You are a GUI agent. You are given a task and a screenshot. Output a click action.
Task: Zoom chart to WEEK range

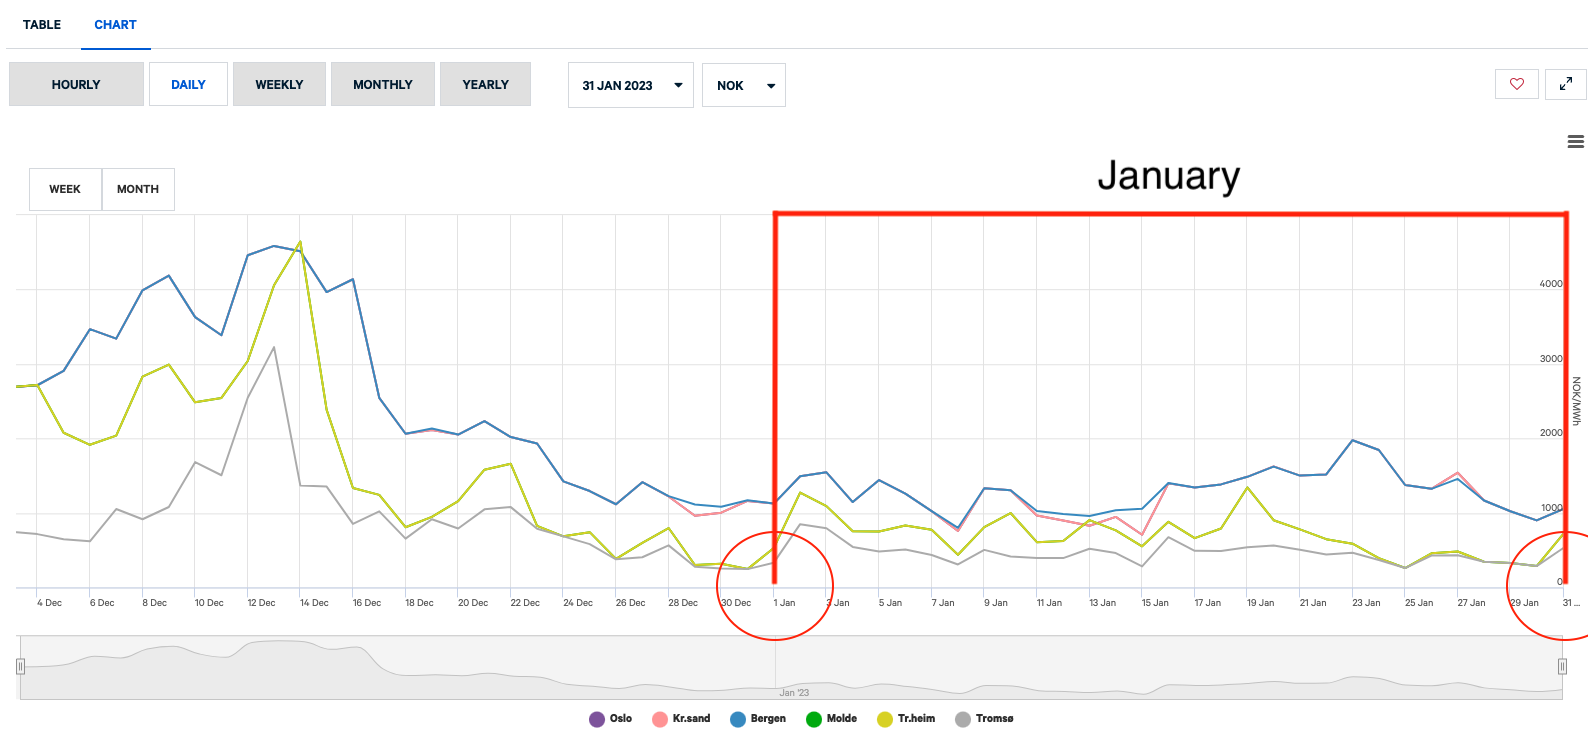pos(65,189)
